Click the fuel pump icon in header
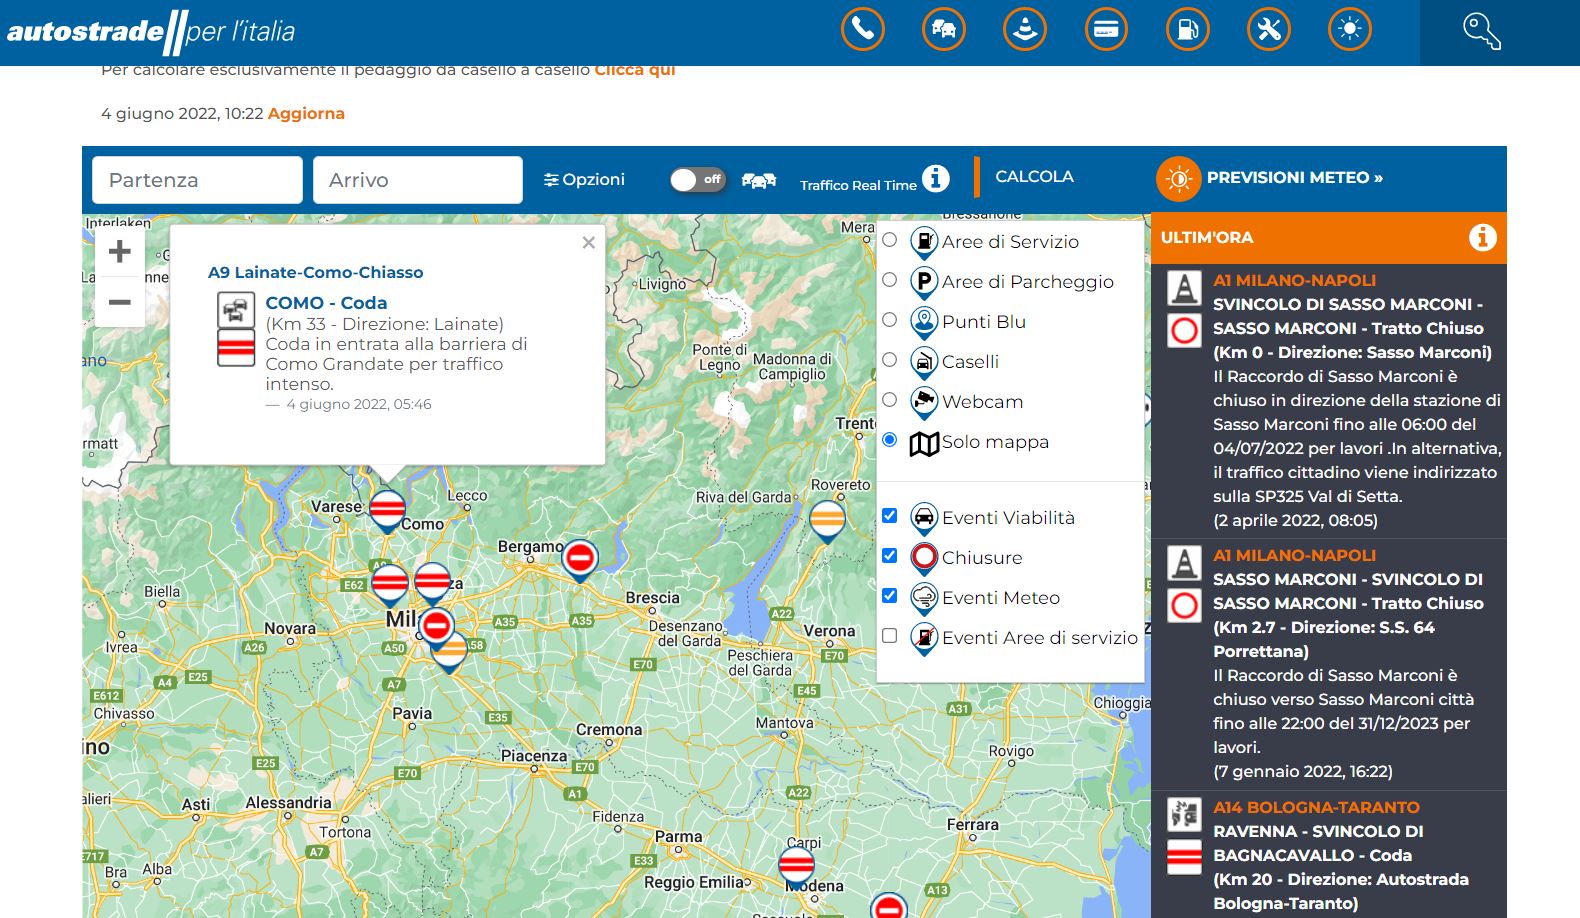 [x=1187, y=29]
